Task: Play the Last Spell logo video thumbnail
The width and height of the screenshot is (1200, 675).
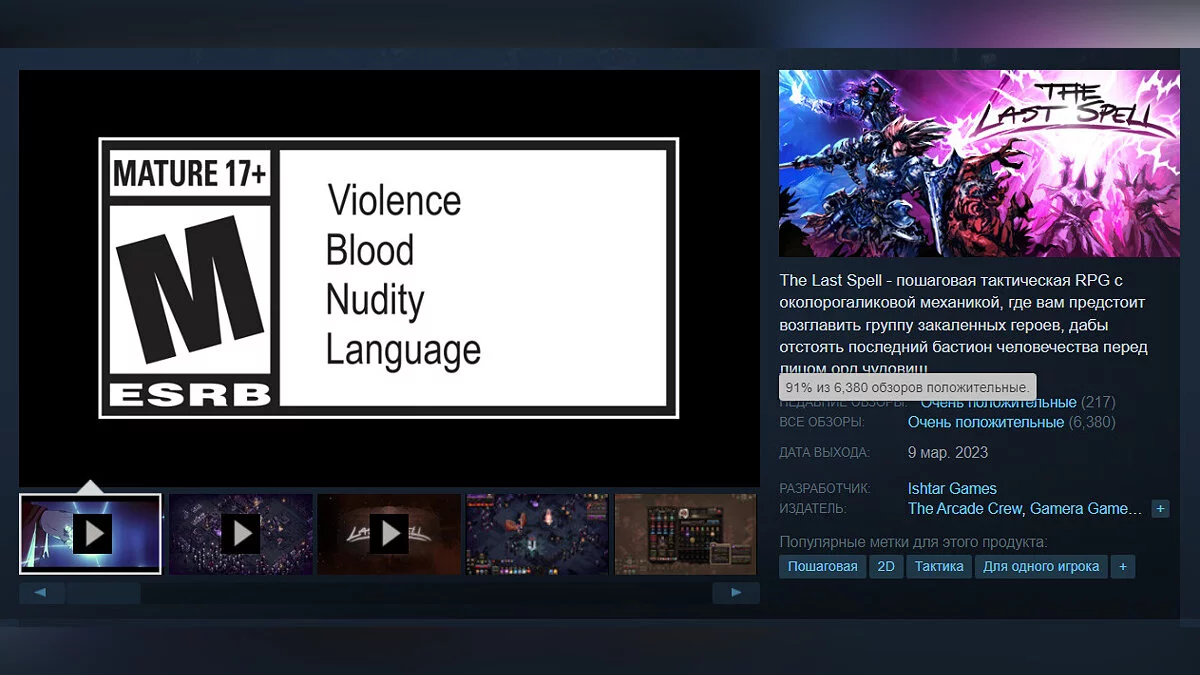Action: click(x=389, y=534)
